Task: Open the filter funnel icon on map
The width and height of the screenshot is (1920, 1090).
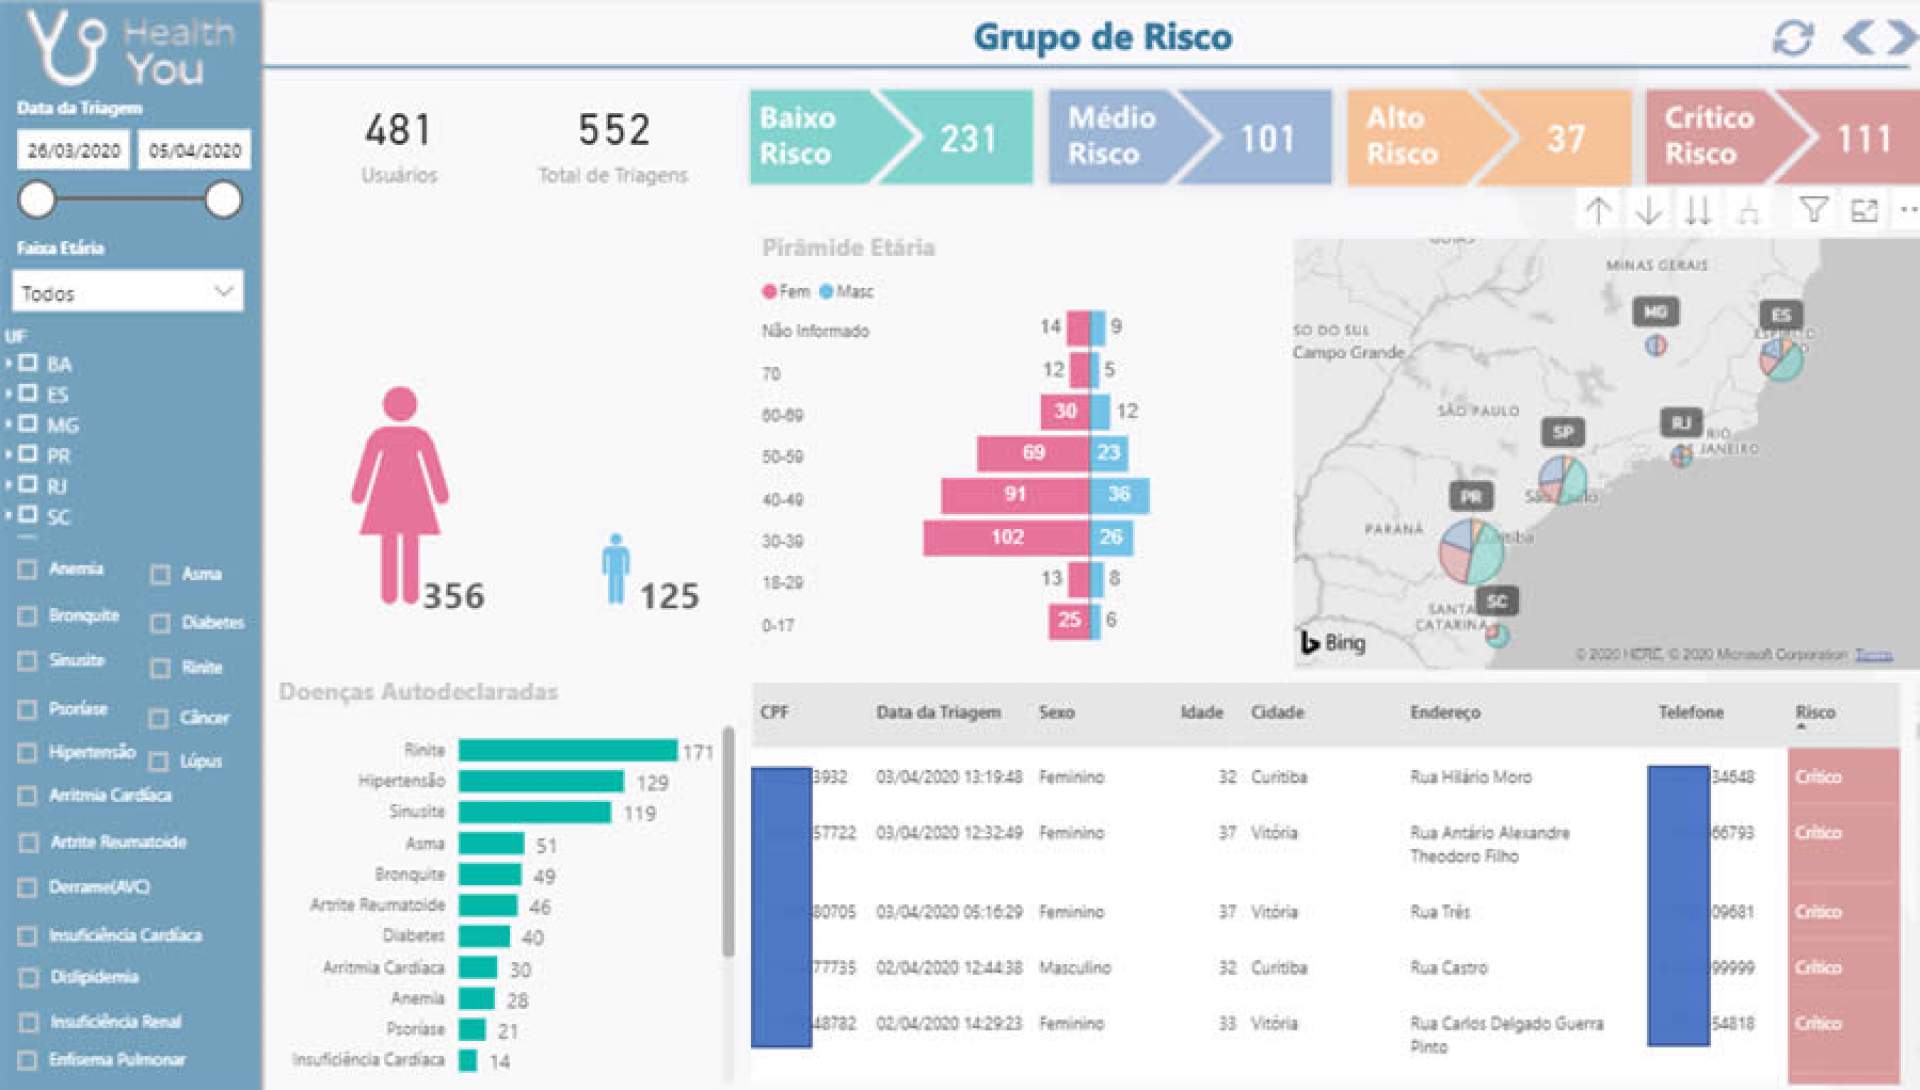Action: click(x=1813, y=210)
